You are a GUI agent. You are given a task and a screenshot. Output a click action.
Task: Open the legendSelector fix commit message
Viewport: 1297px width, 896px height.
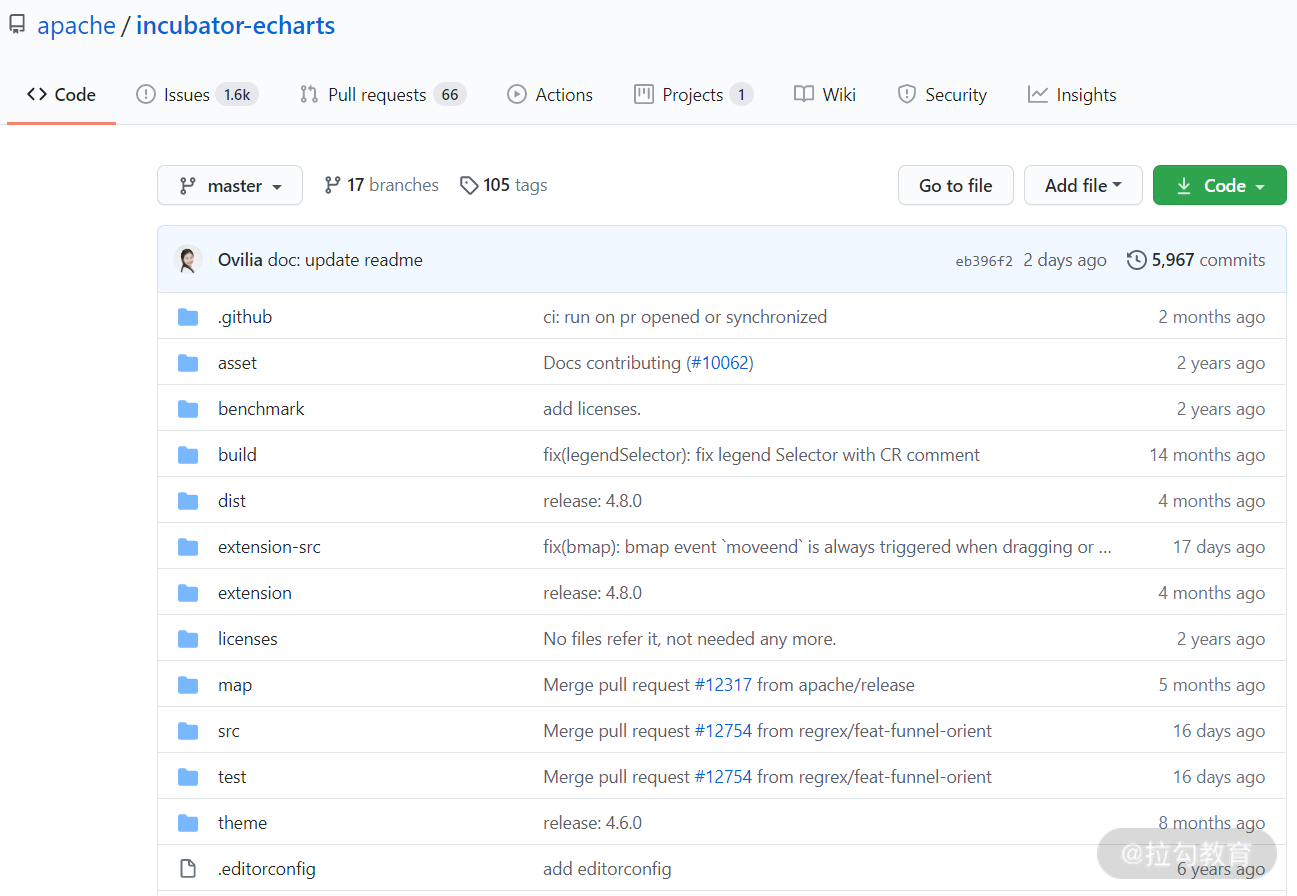pyautogui.click(x=761, y=455)
